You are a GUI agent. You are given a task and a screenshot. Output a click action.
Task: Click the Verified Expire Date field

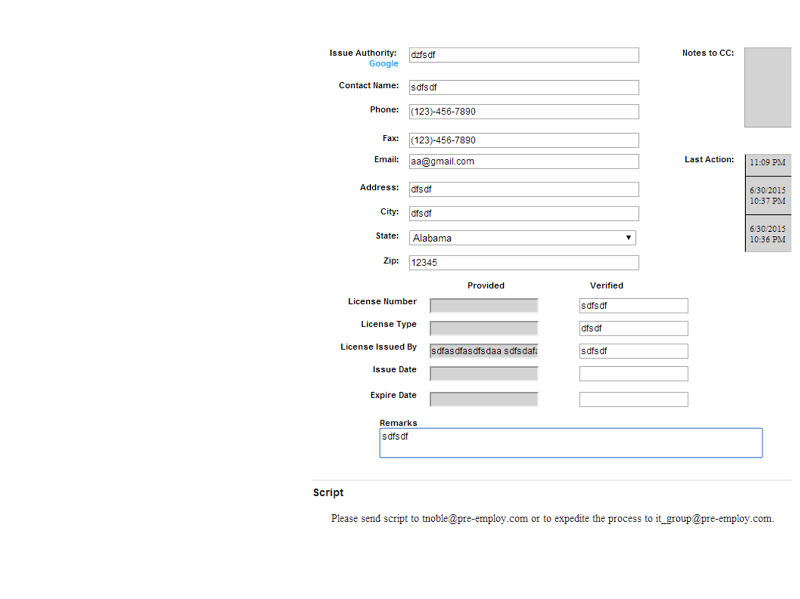point(634,400)
